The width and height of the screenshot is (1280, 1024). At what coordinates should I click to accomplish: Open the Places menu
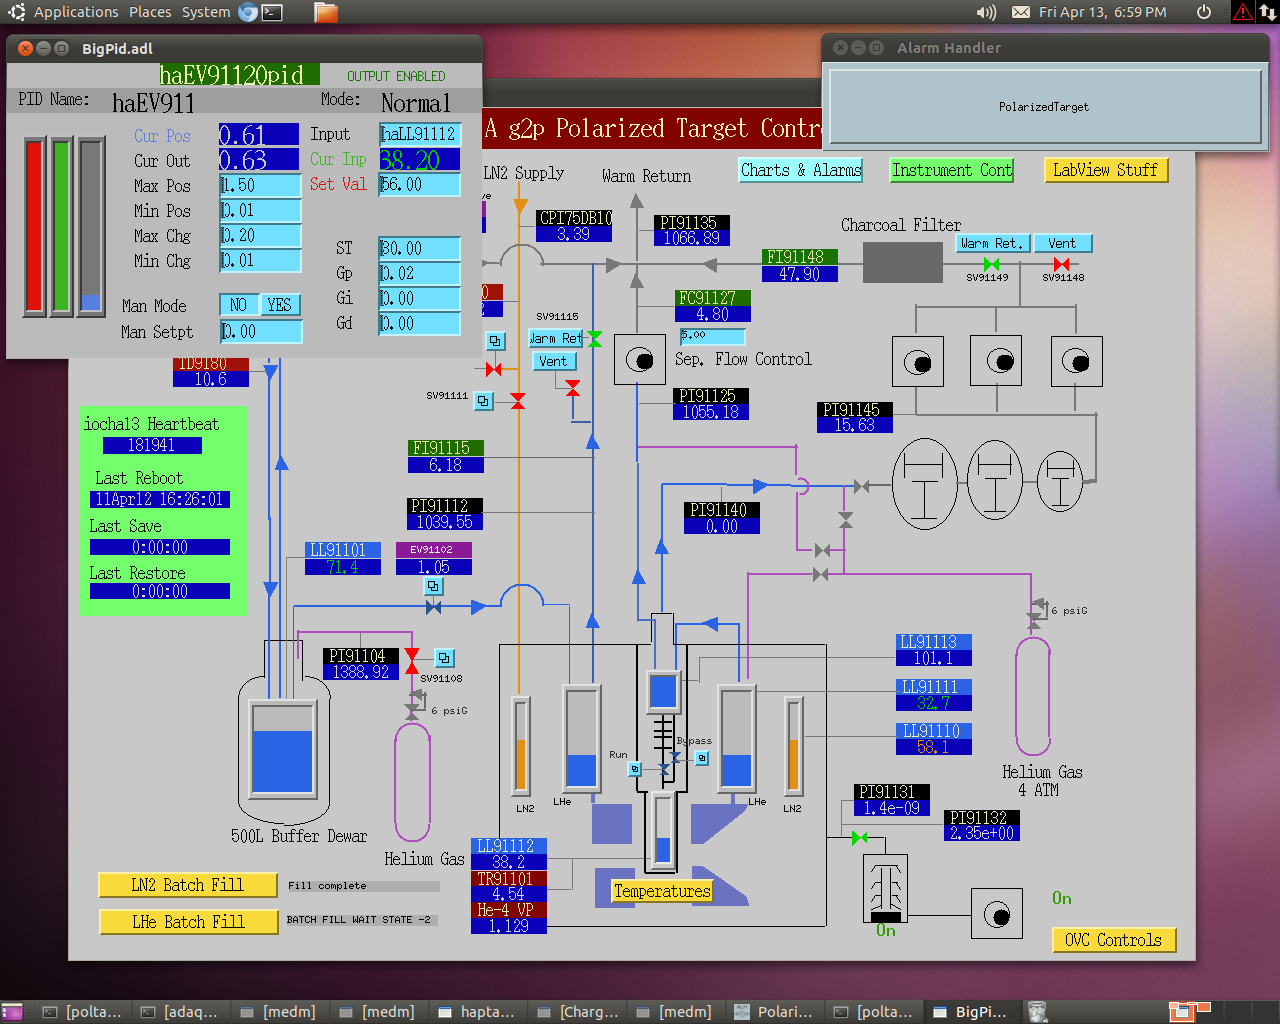[x=150, y=12]
